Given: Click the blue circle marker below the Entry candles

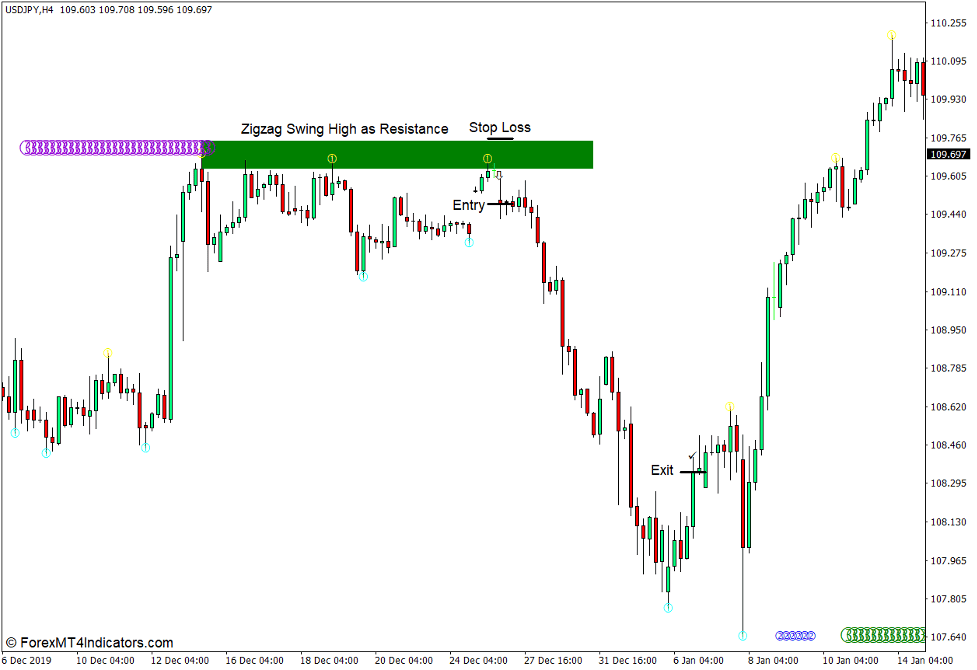Looking at the screenshot, I should click(x=468, y=241).
